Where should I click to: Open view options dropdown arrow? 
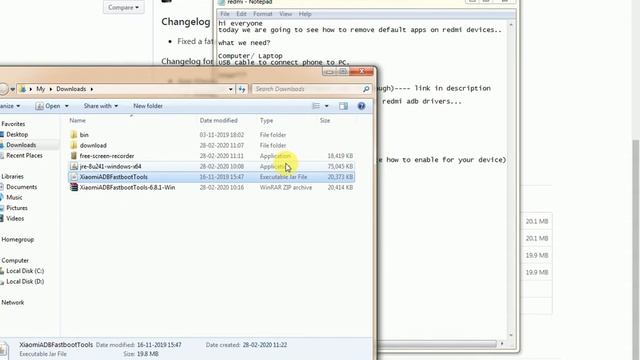point(327,106)
